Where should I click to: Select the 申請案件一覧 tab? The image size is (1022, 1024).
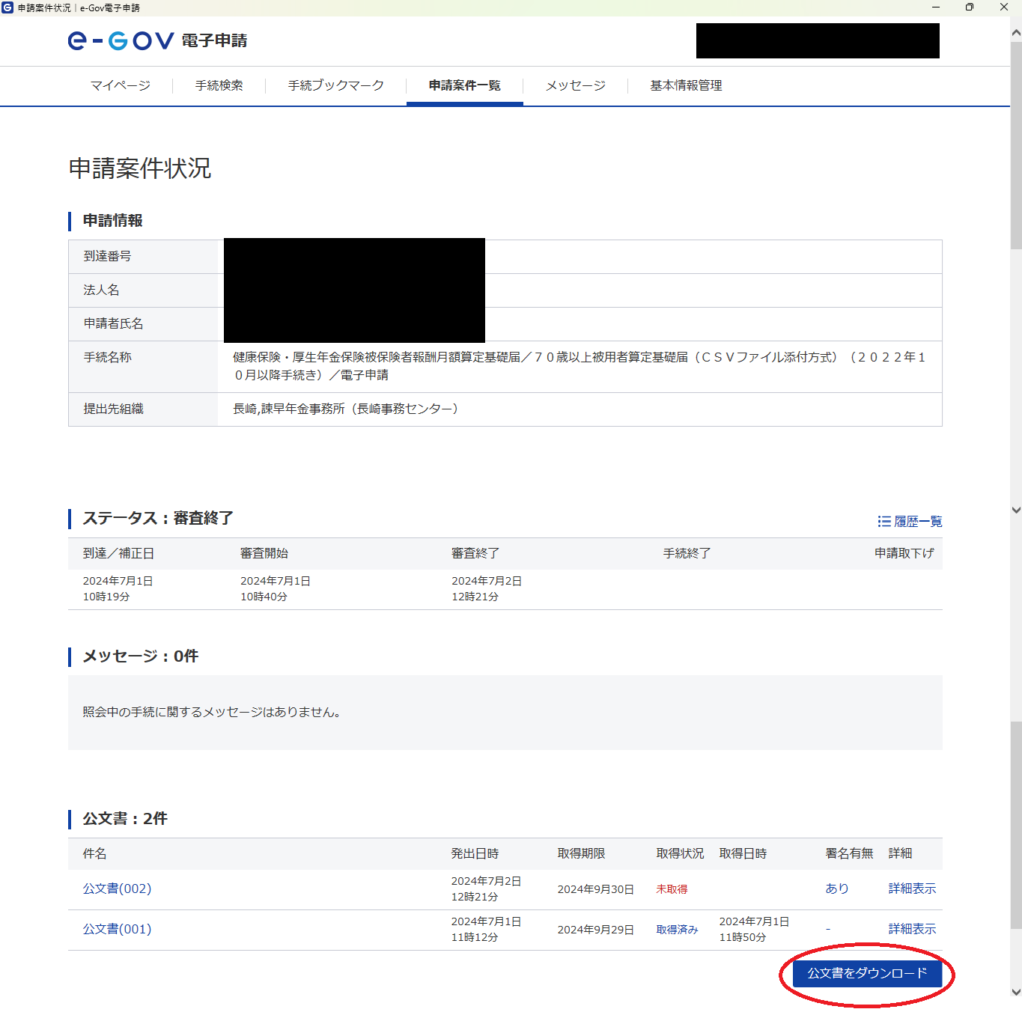coord(464,86)
